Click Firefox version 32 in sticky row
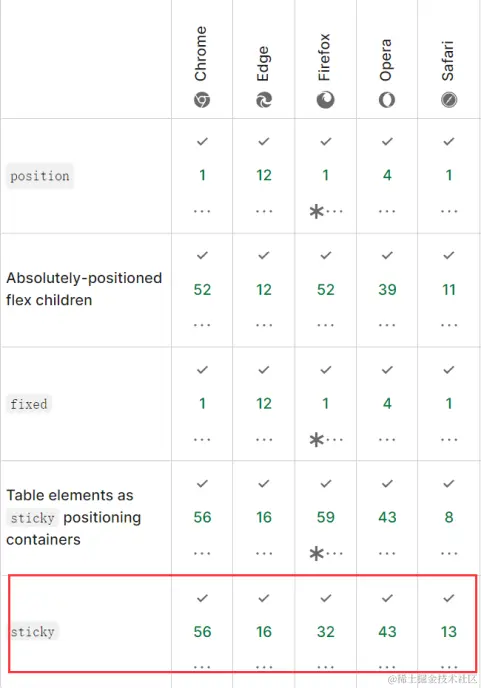This screenshot has width=481, height=688. coord(326,632)
